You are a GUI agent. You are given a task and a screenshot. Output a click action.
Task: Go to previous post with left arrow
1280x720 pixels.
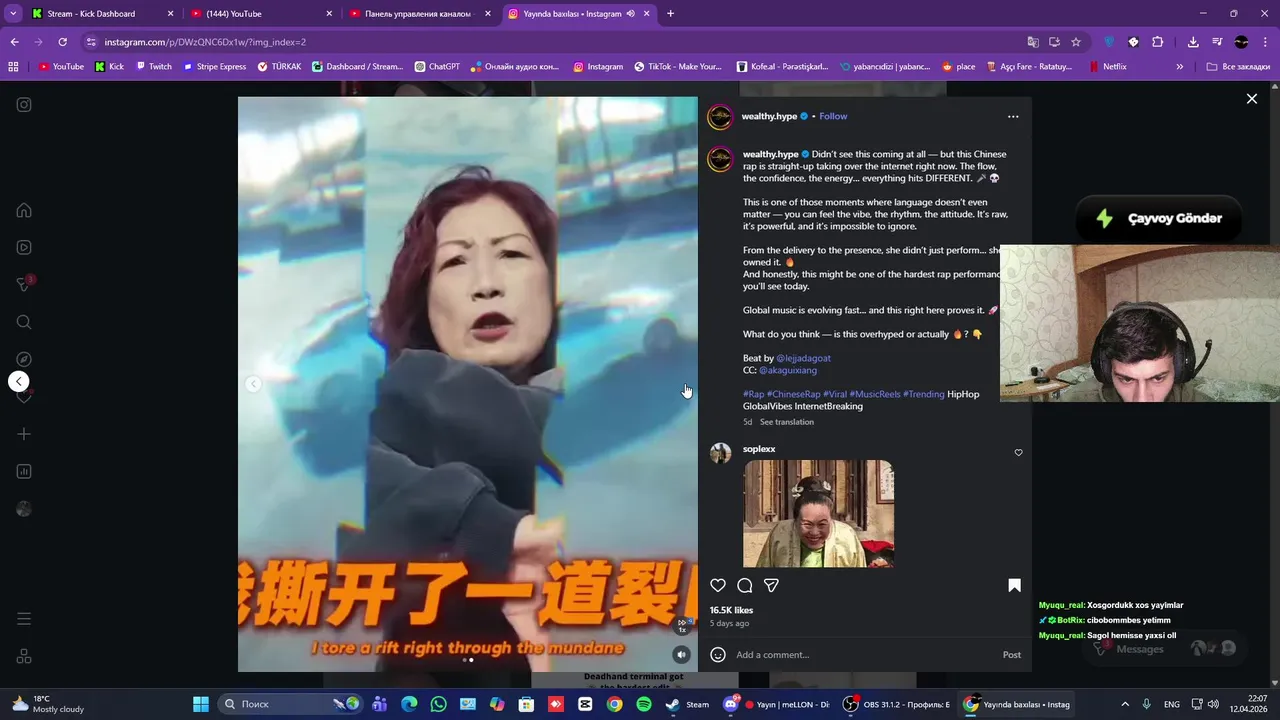[18, 381]
